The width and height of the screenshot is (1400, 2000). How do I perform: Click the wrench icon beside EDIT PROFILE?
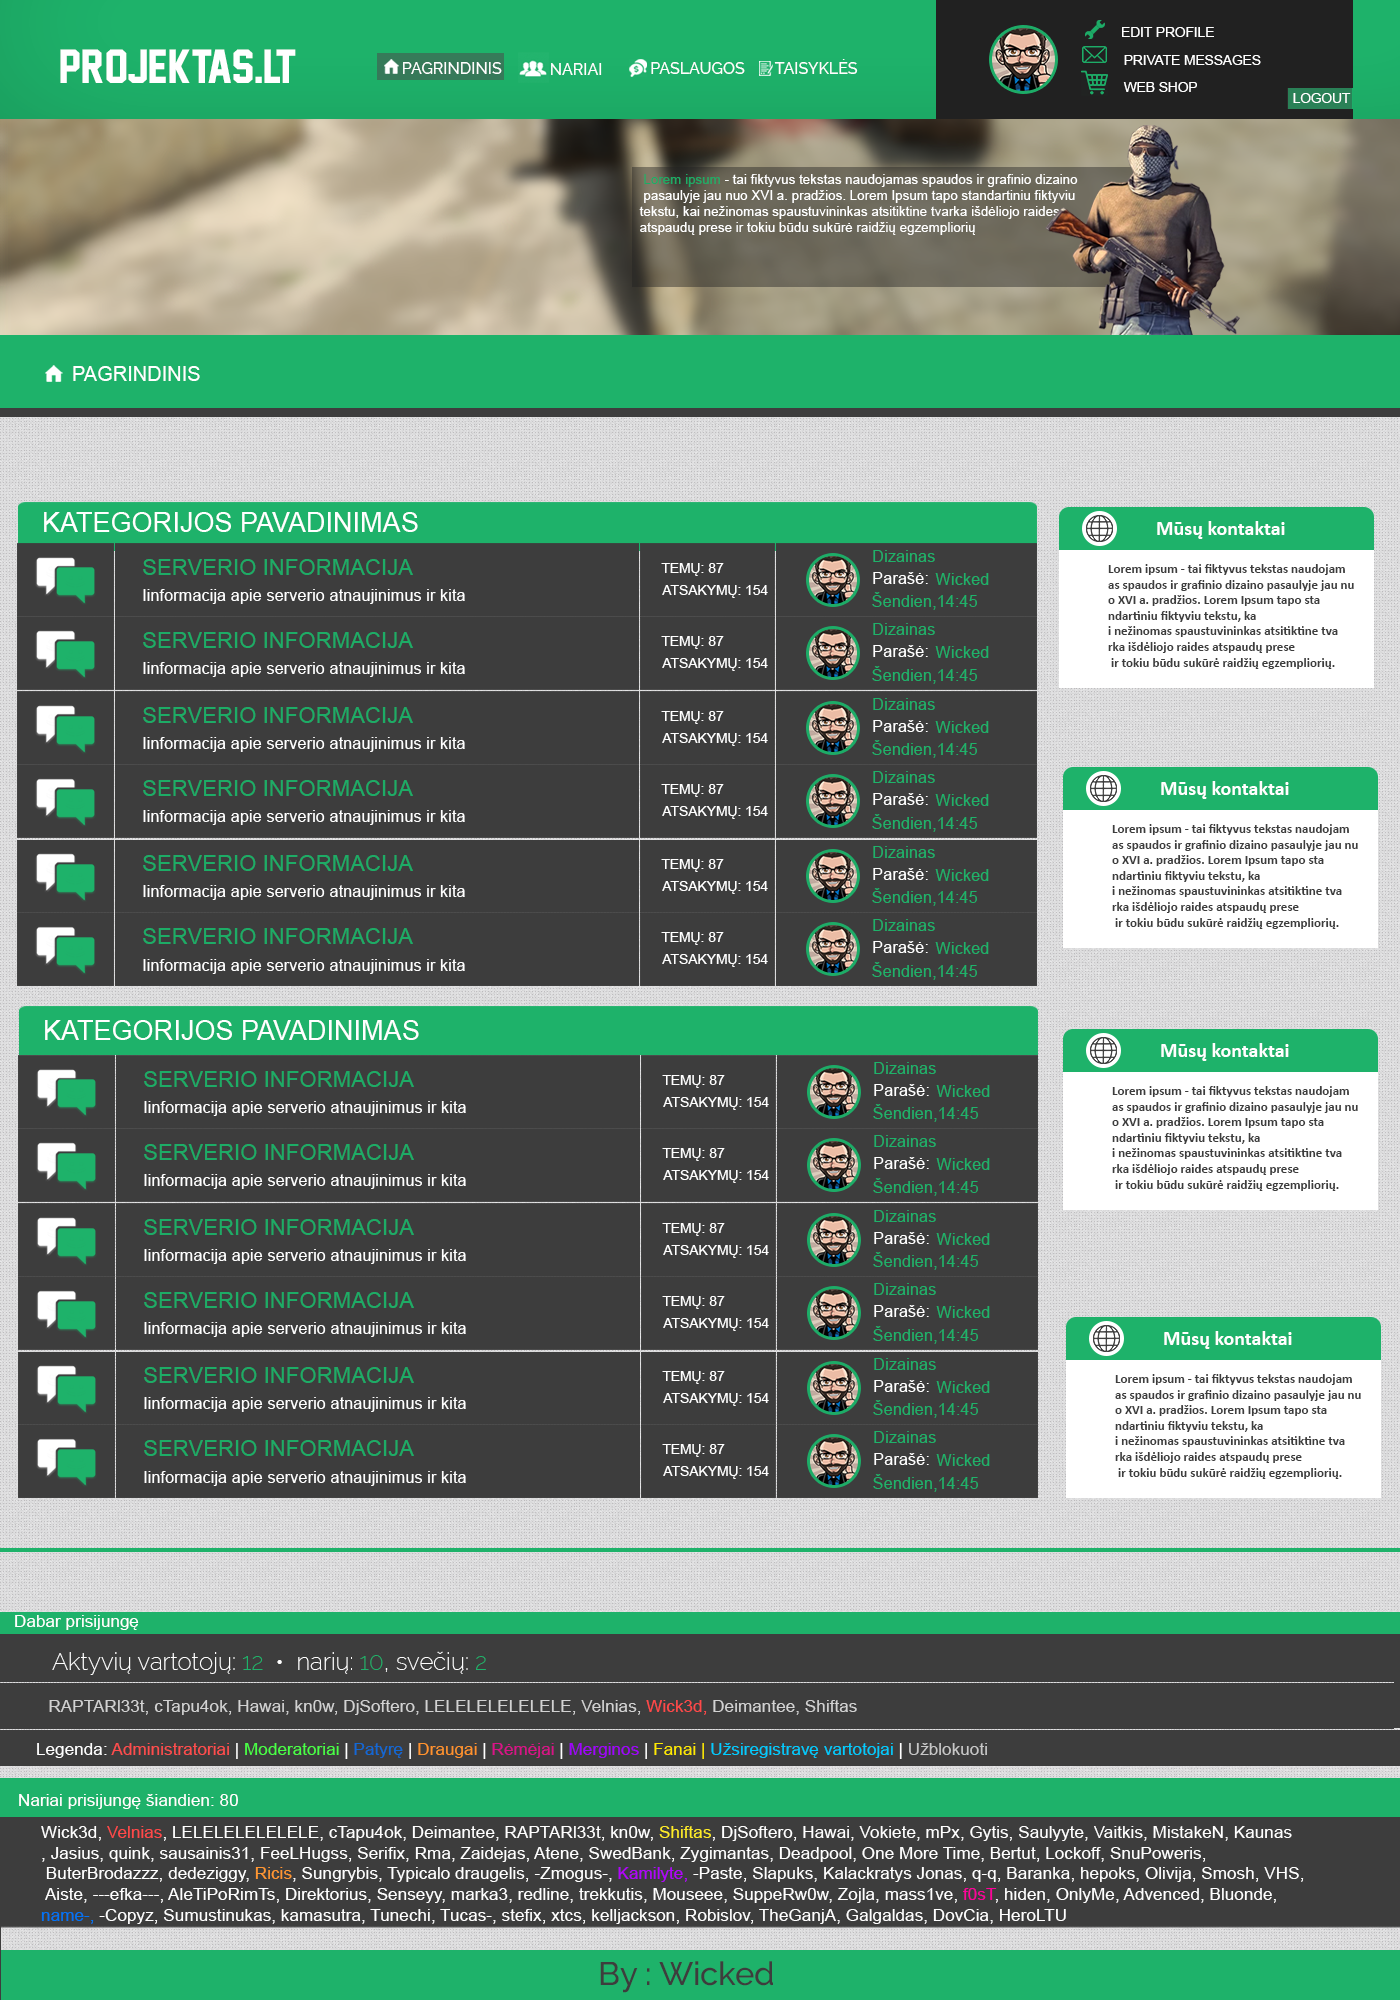point(1094,30)
